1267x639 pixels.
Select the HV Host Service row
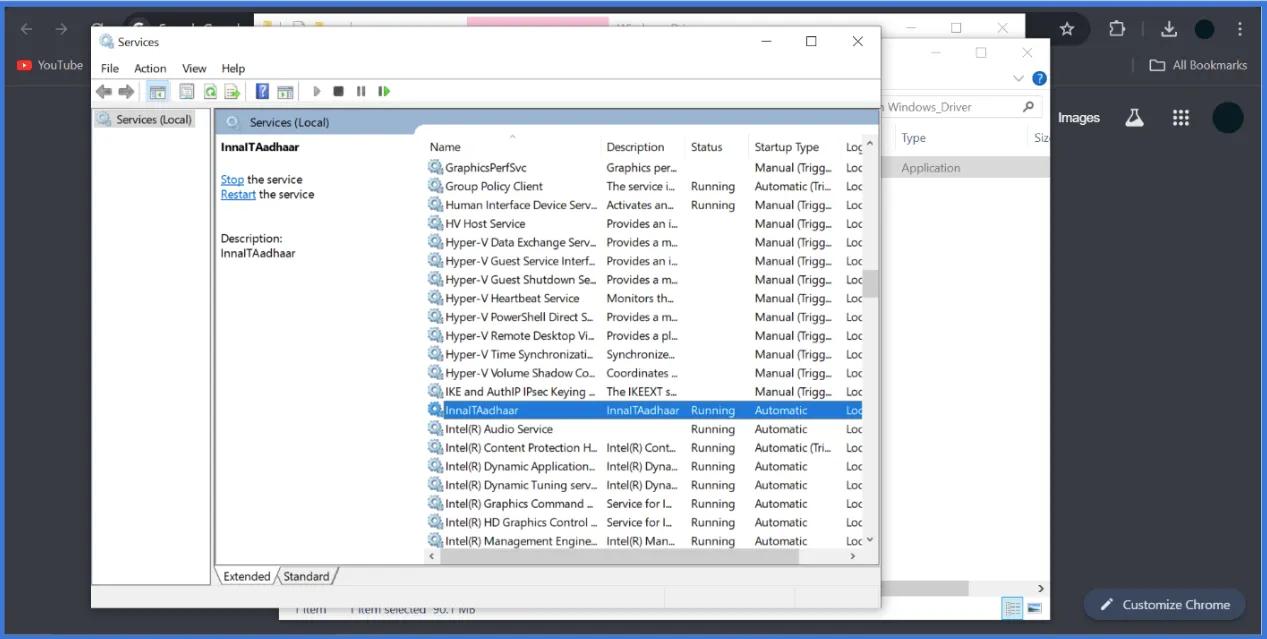pyautogui.click(x=644, y=224)
